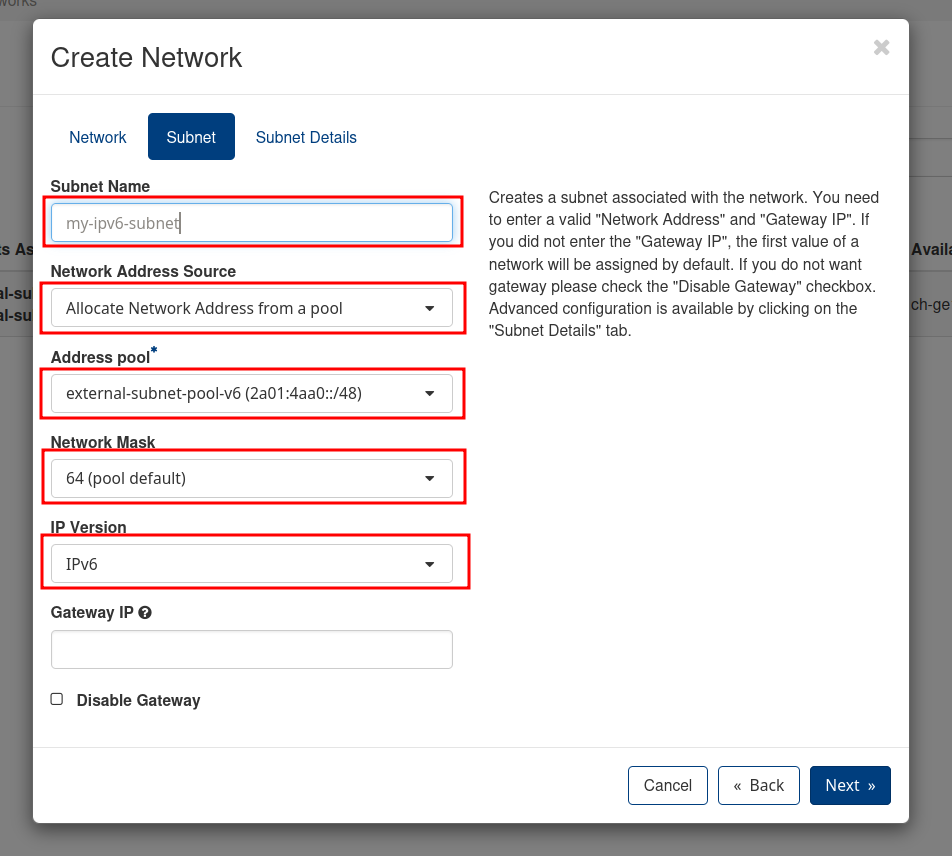Close the Create Network dialog with the X

[x=881, y=47]
